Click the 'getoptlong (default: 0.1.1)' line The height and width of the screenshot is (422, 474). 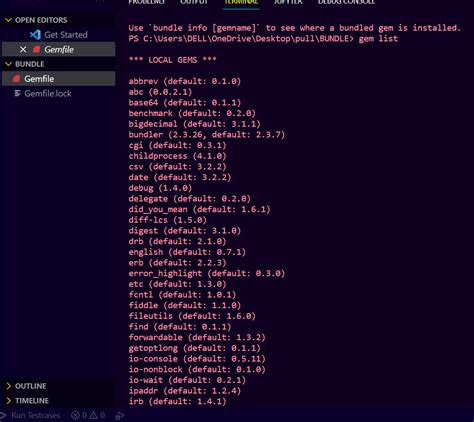(194, 348)
